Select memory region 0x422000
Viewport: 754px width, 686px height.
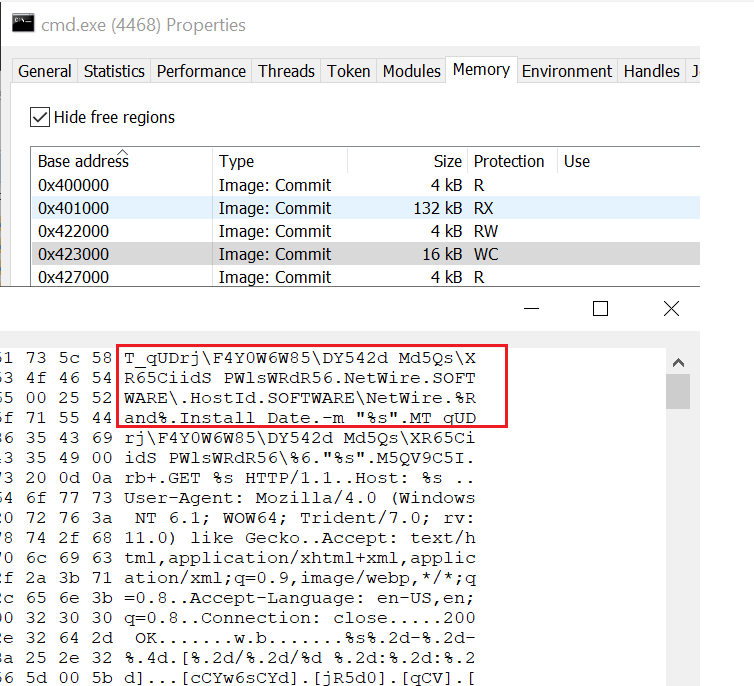tap(365, 231)
